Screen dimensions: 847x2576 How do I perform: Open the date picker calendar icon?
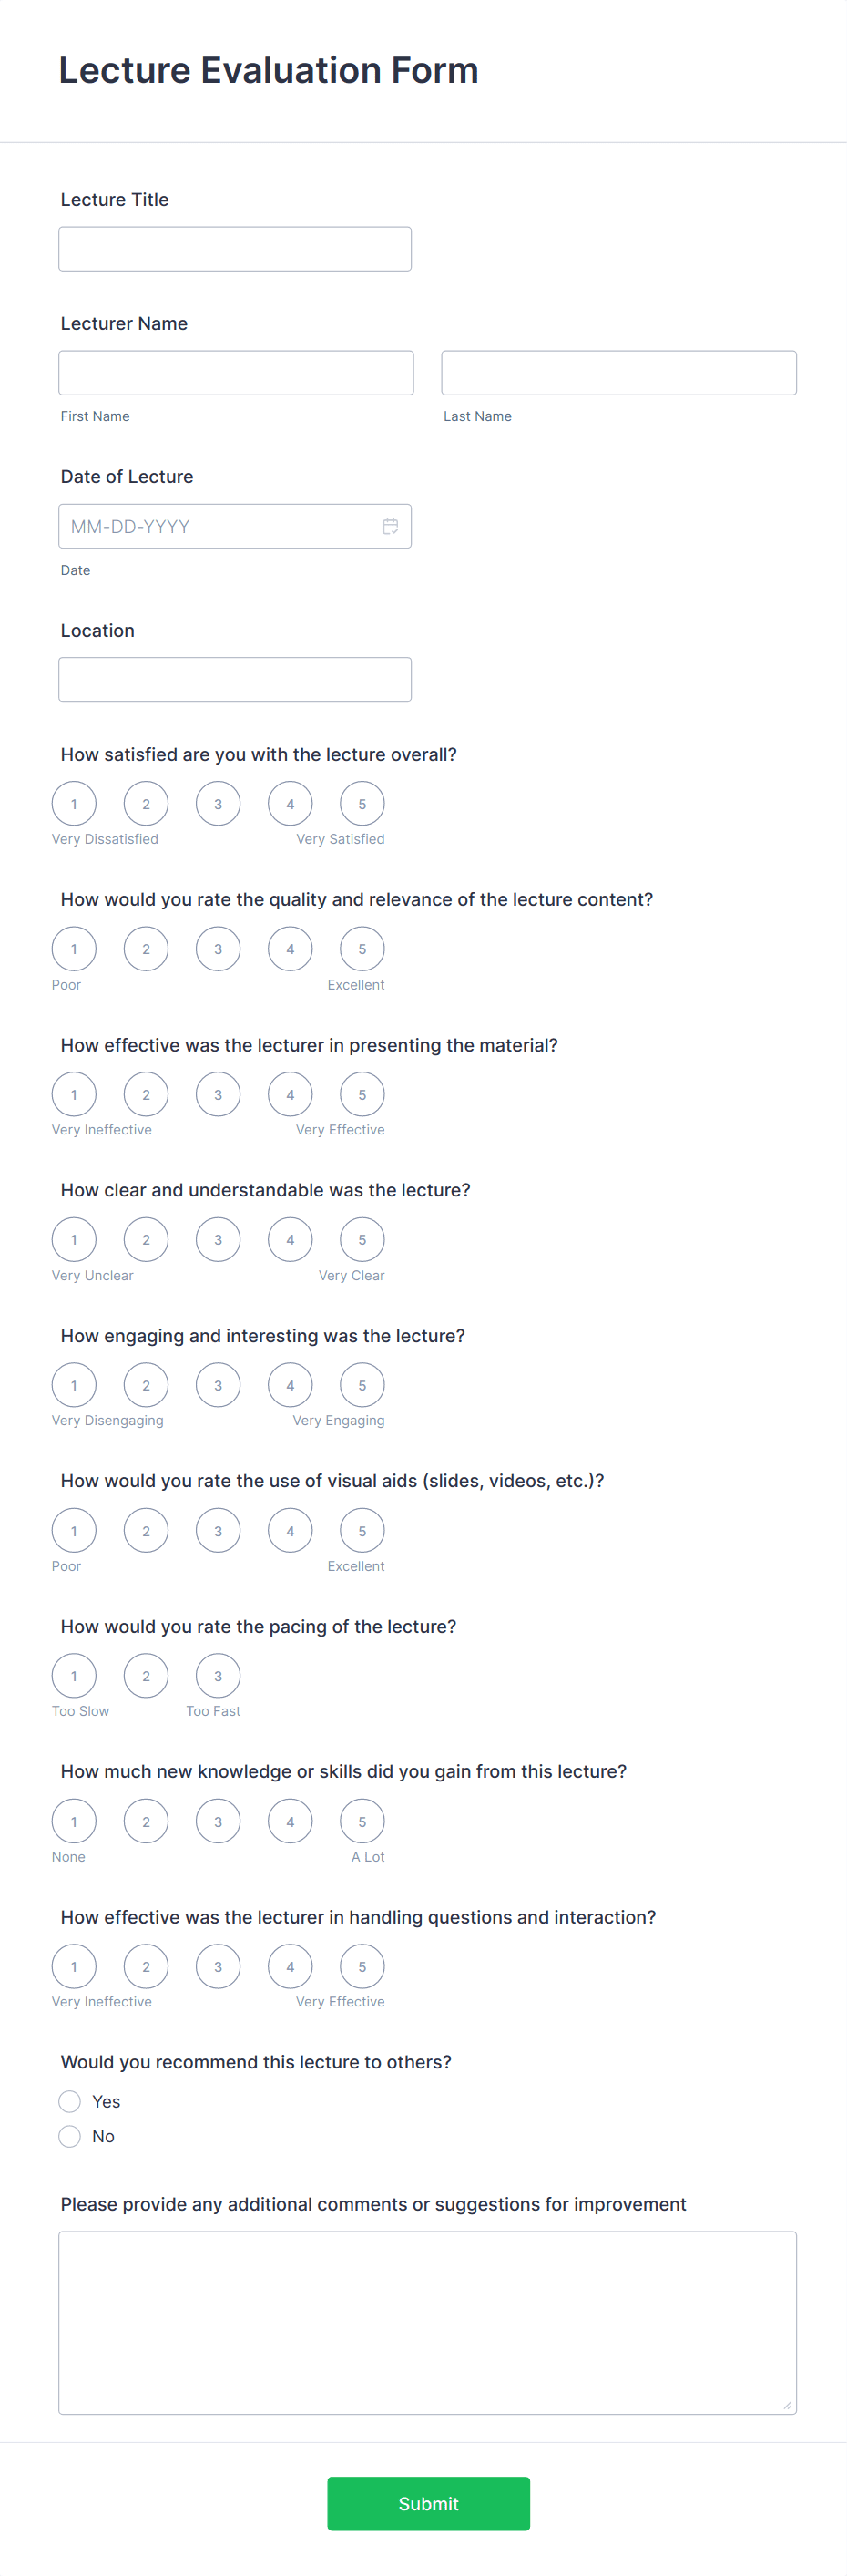pos(390,526)
